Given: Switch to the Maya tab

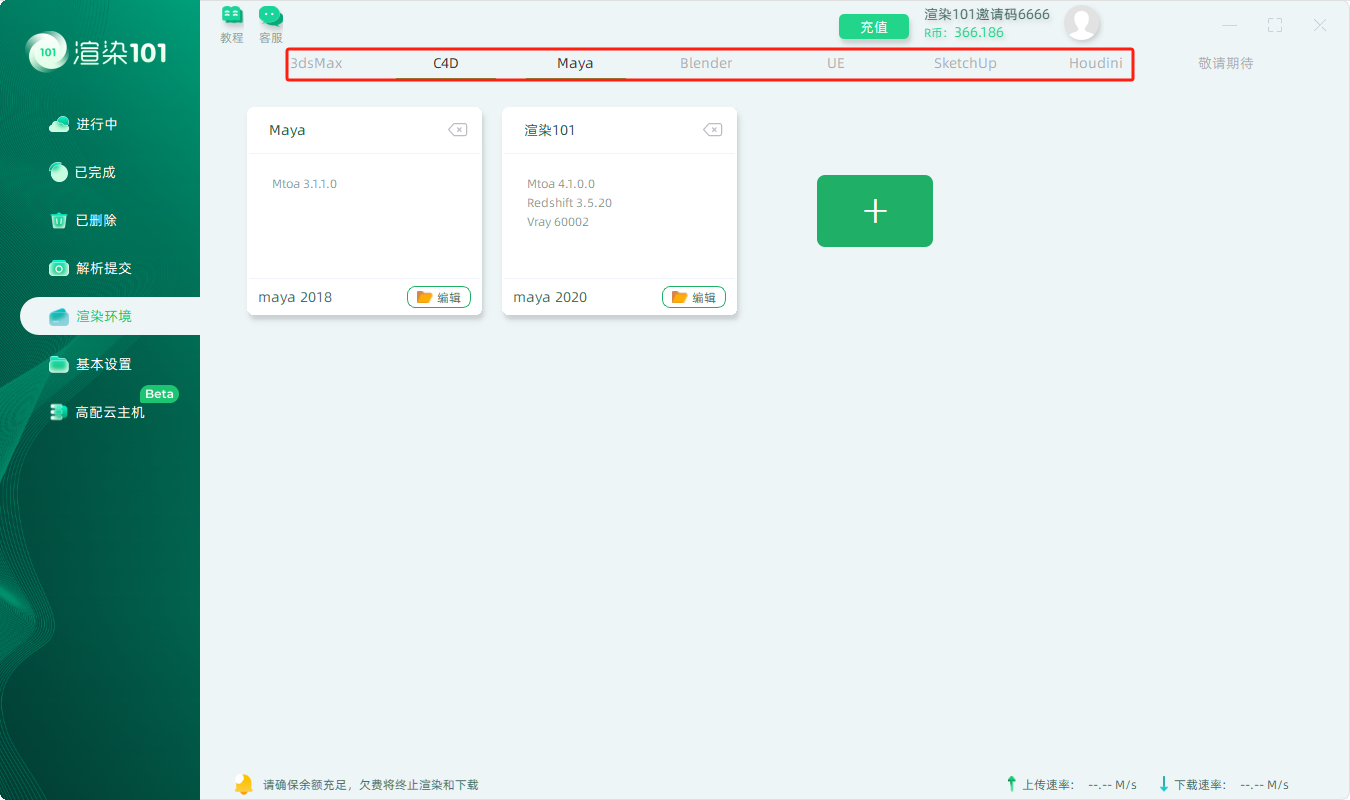Looking at the screenshot, I should (575, 63).
